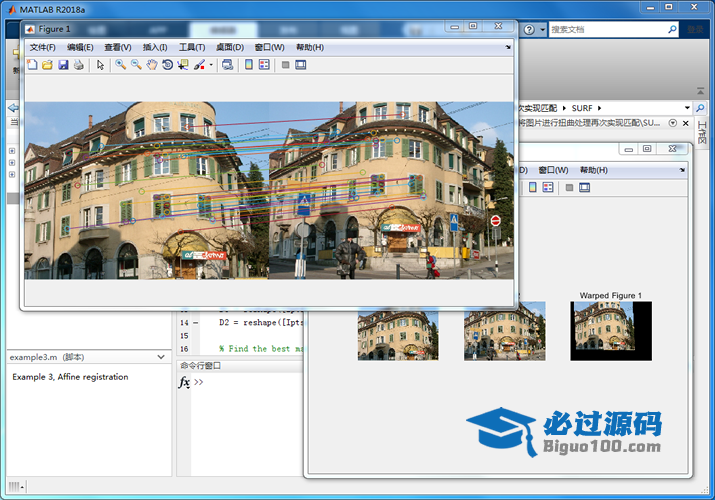Expand the help button dropdown arrow
This screenshot has height=500, width=715.
tap(542, 30)
